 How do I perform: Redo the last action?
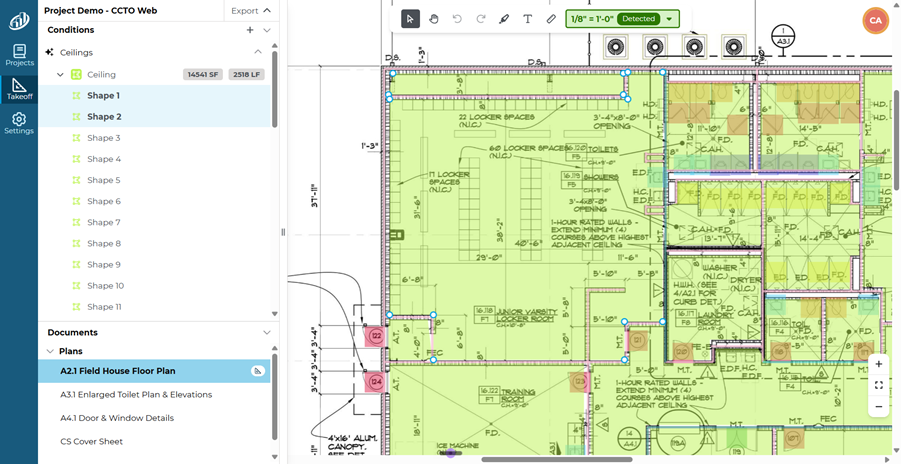click(x=481, y=19)
